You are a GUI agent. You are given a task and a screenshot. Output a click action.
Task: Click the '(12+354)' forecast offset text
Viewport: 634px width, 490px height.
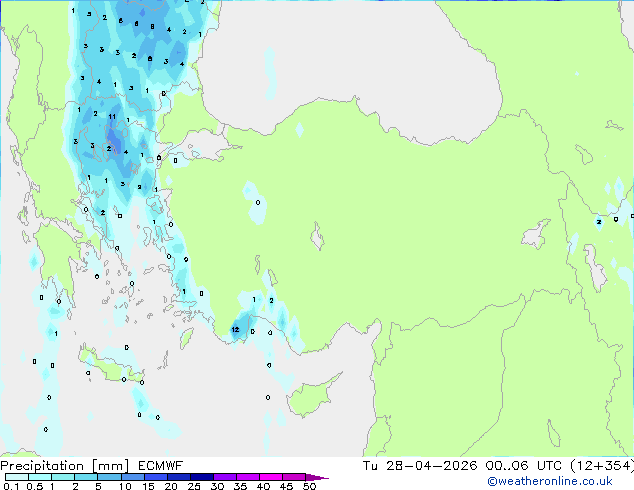(602, 466)
